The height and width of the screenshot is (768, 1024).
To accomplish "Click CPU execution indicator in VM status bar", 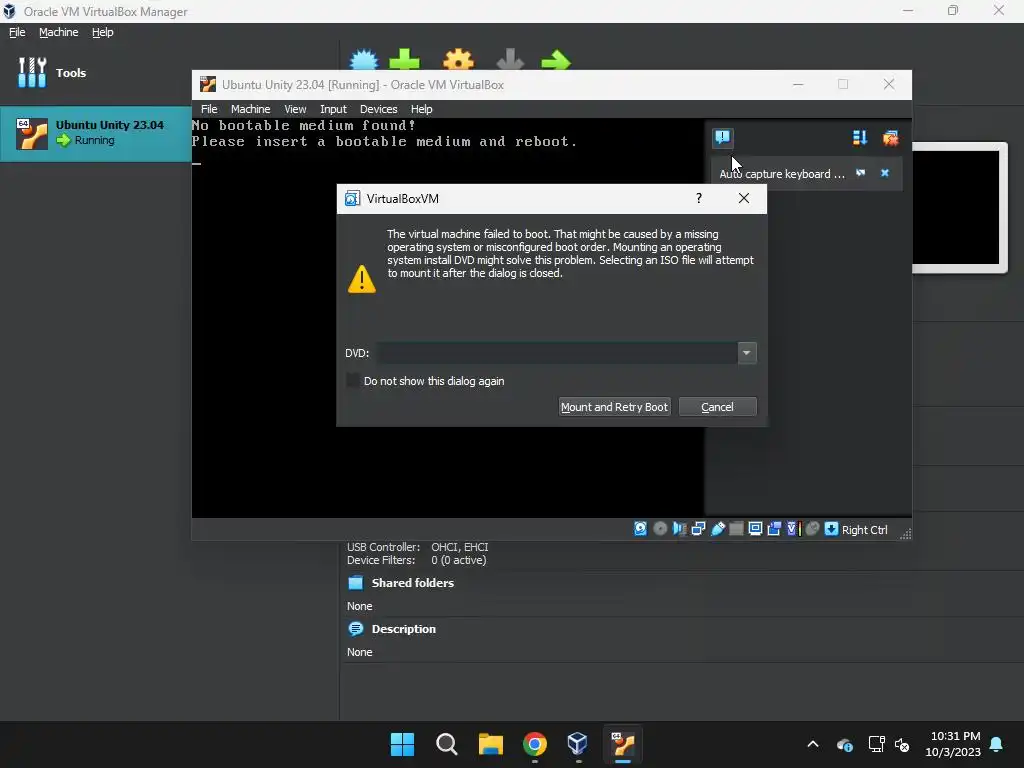I will [x=793, y=529].
